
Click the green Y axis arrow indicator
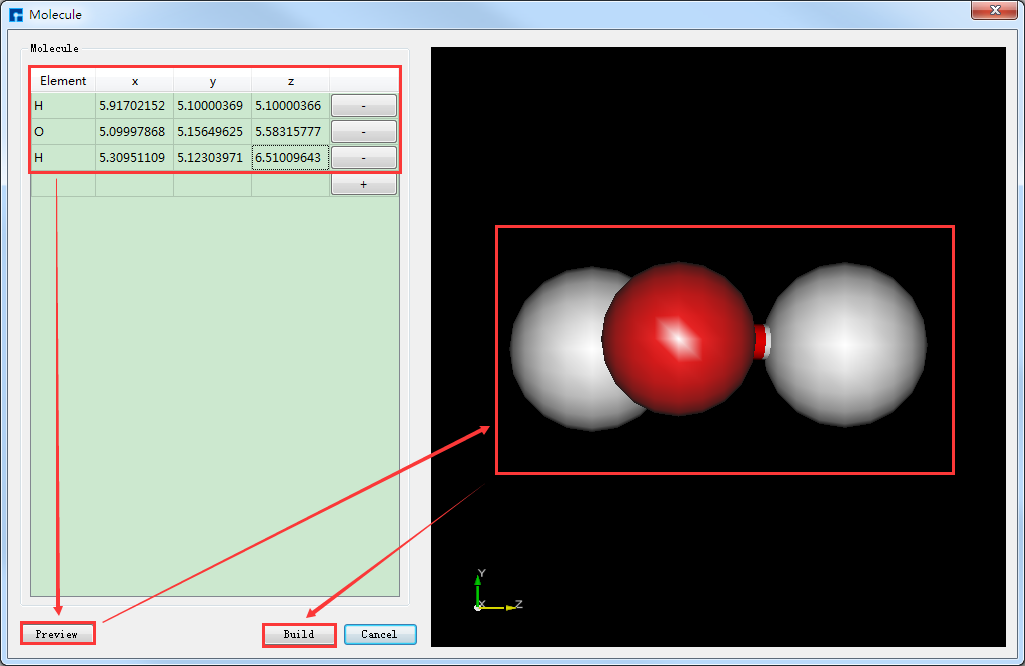(478, 580)
